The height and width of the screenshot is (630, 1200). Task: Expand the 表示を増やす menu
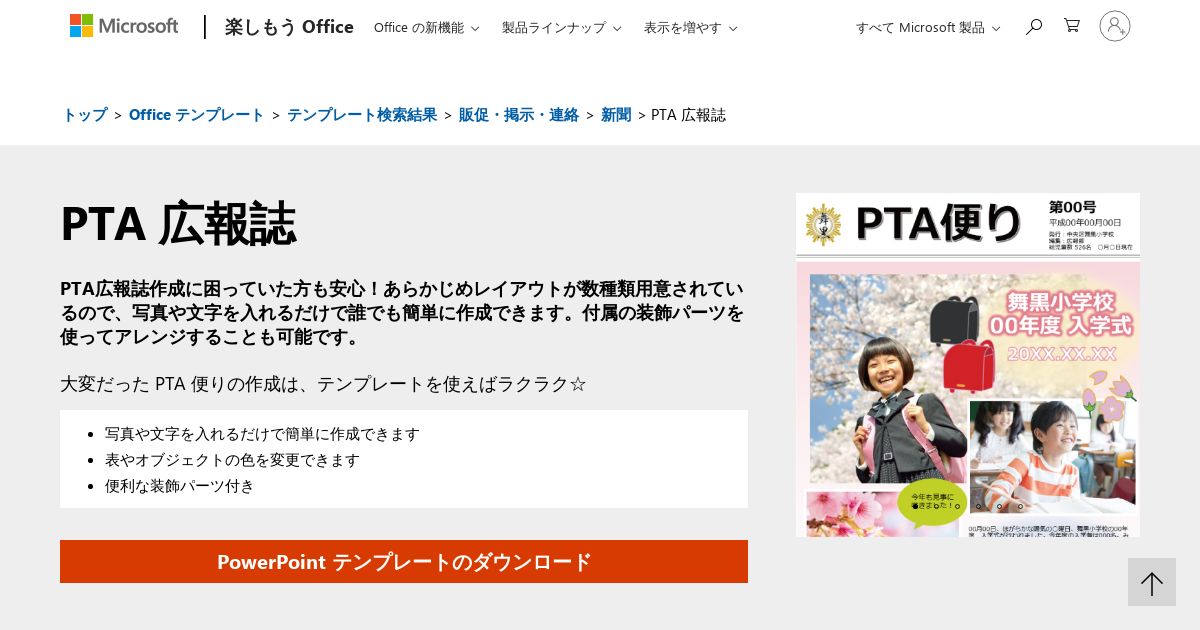coord(690,27)
